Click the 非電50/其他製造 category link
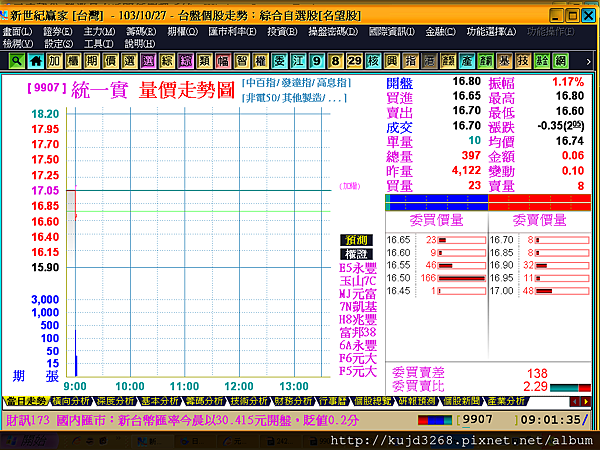Viewport: 600px width, 450px height. pos(294,98)
